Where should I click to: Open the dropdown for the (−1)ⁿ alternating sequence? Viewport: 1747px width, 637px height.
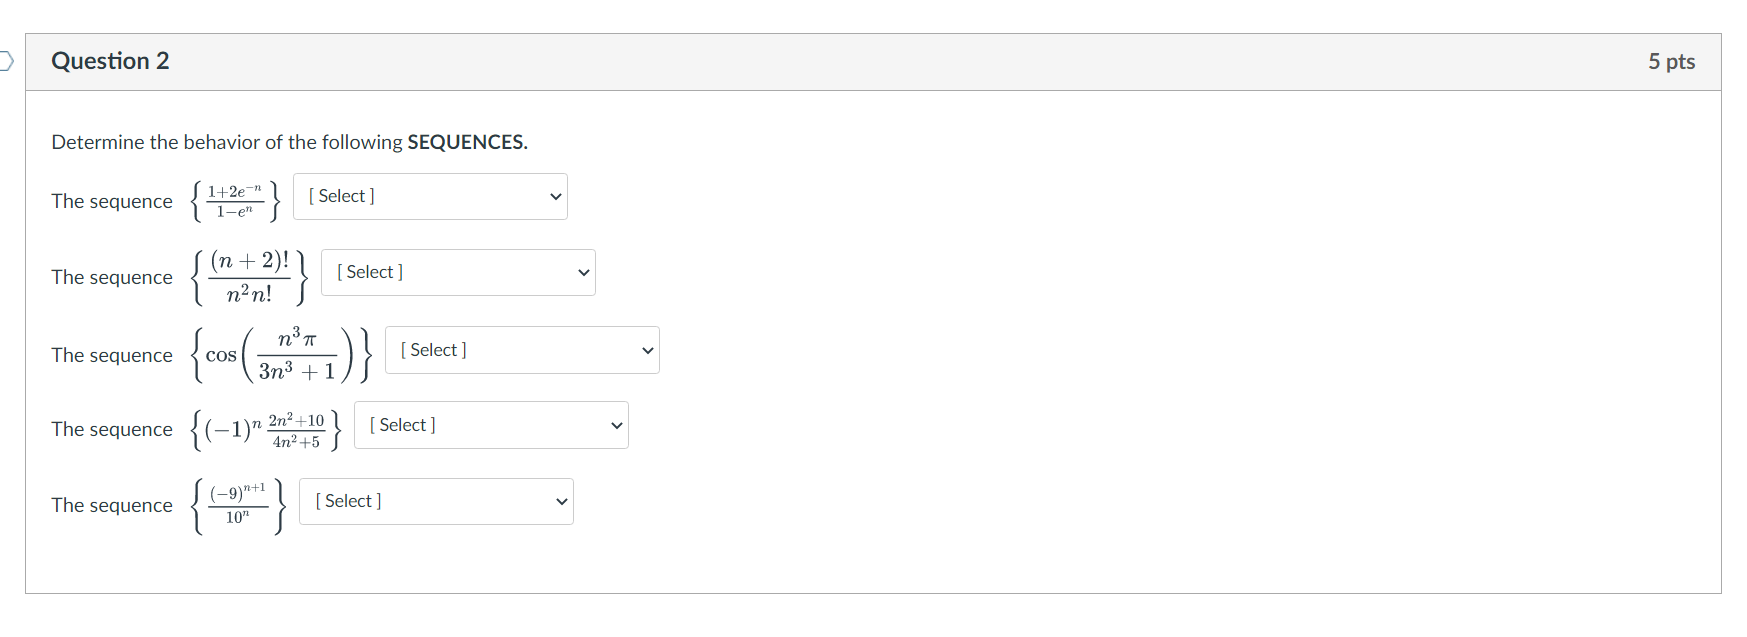491,424
